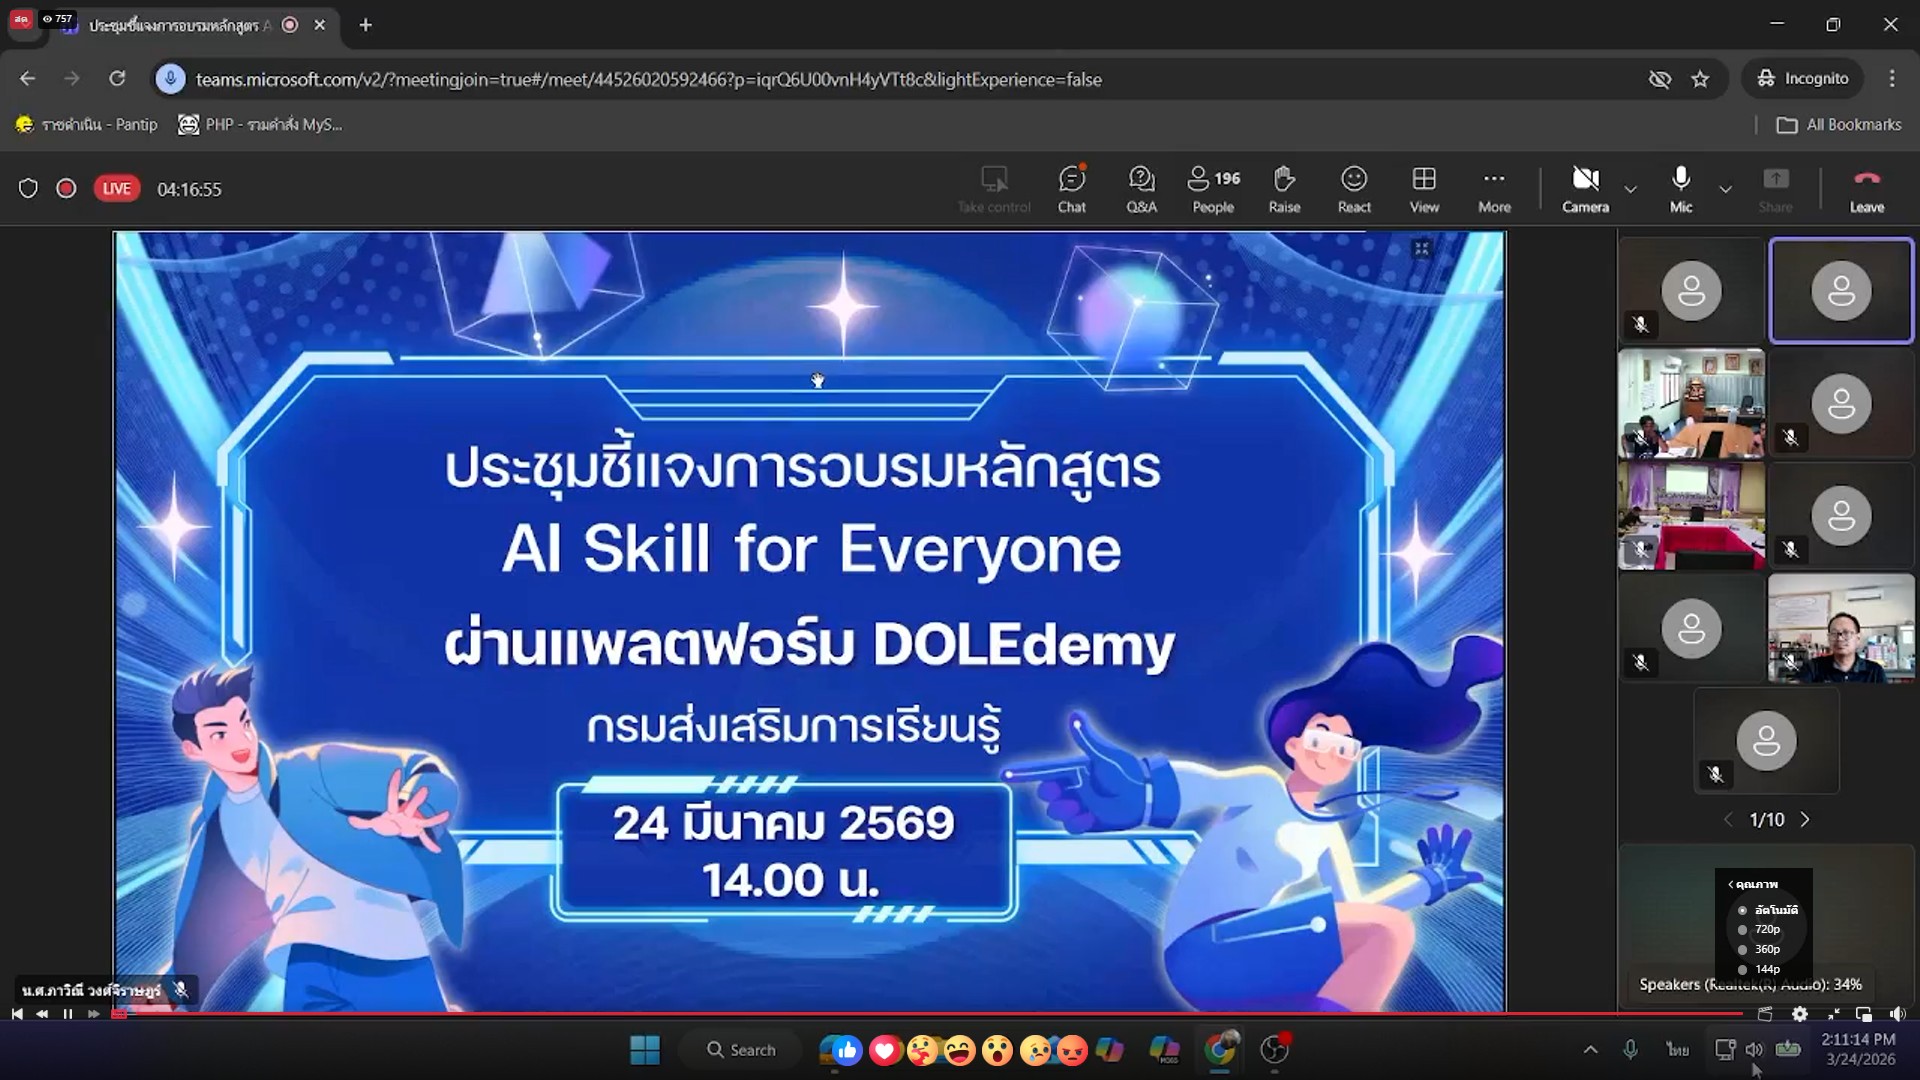Image resolution: width=1920 pixels, height=1080 pixels.
Task: Go to next participant page arrow
Action: click(x=1805, y=820)
